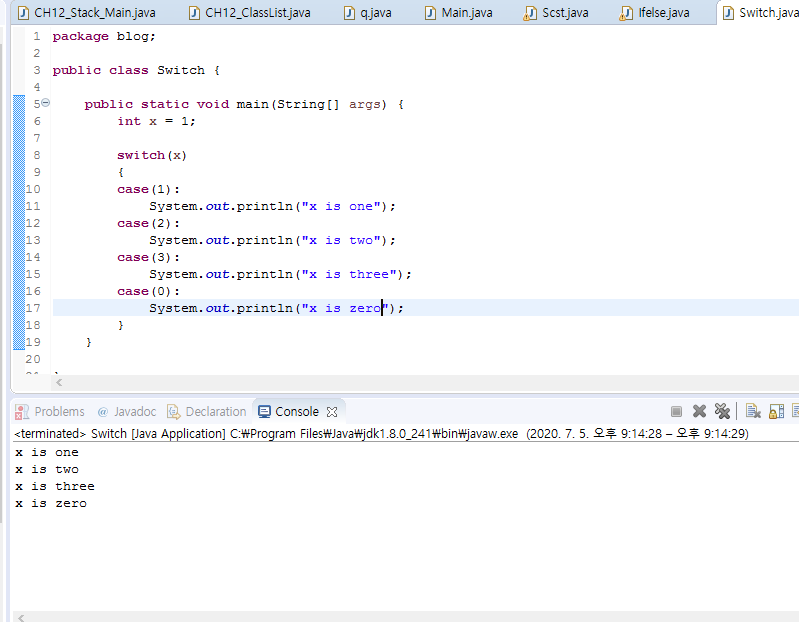Open the CH12_Stack_Main.java editor tab
This screenshot has width=799, height=622.
point(87,13)
